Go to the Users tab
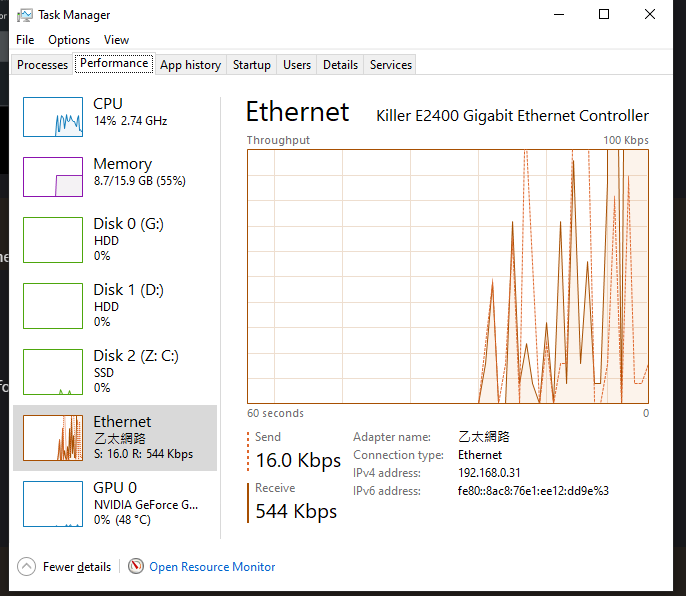 [x=297, y=65]
